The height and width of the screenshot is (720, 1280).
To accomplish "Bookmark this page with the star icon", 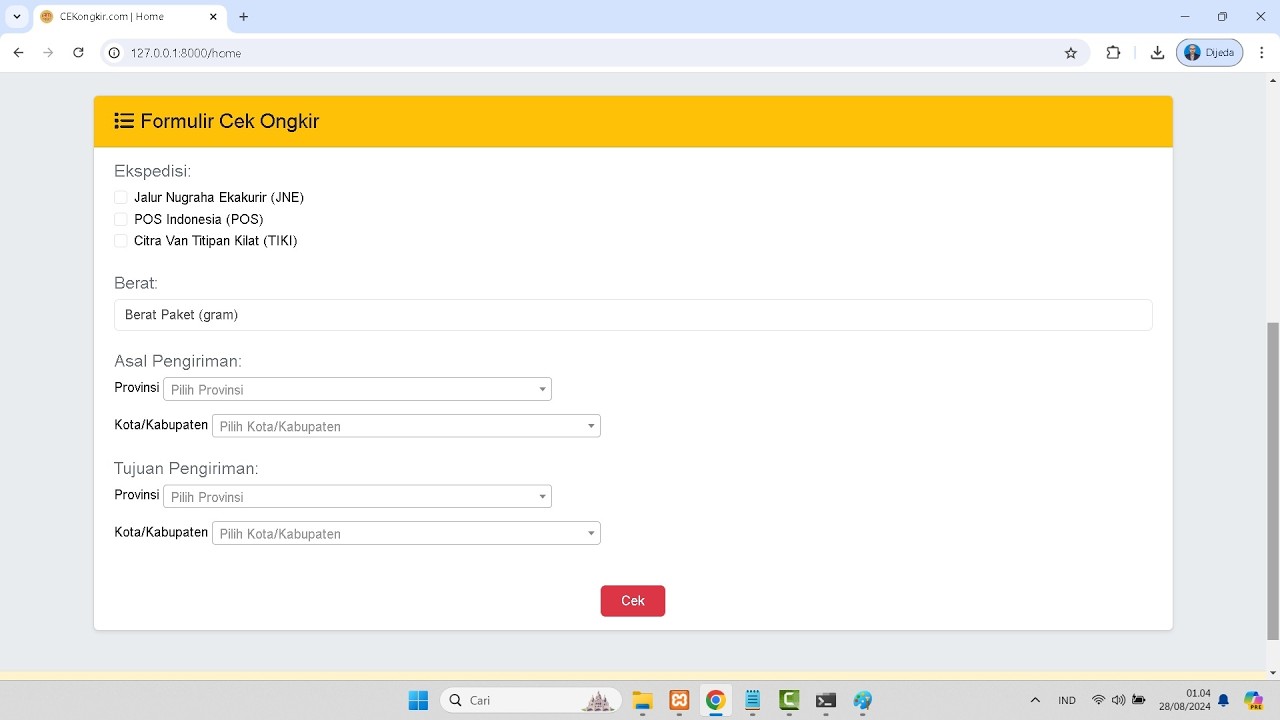I will [x=1071, y=53].
